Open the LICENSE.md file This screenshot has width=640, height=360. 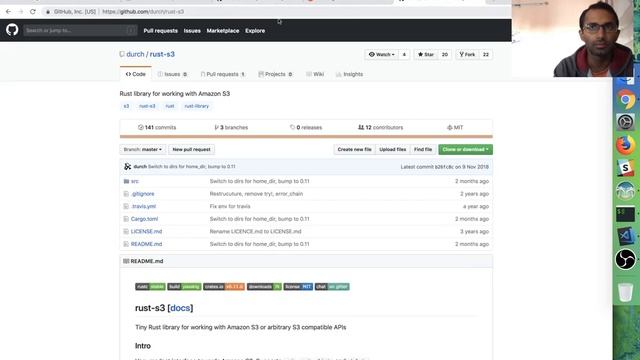click(146, 231)
